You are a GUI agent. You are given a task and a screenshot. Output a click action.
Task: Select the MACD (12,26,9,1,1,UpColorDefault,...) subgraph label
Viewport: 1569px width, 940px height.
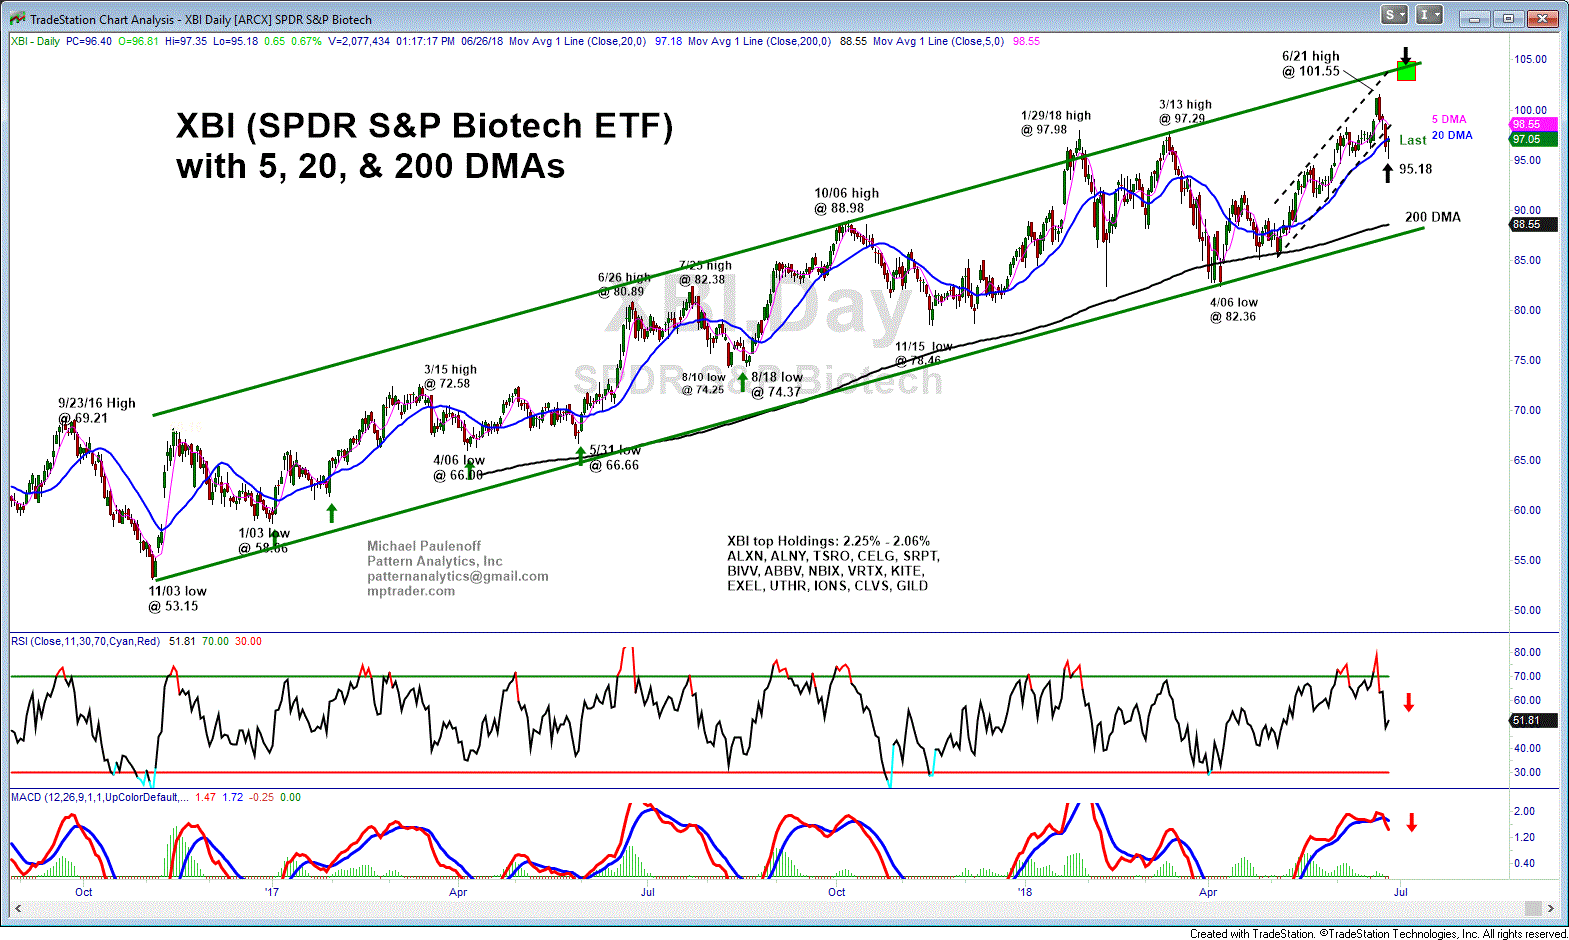tap(99, 797)
